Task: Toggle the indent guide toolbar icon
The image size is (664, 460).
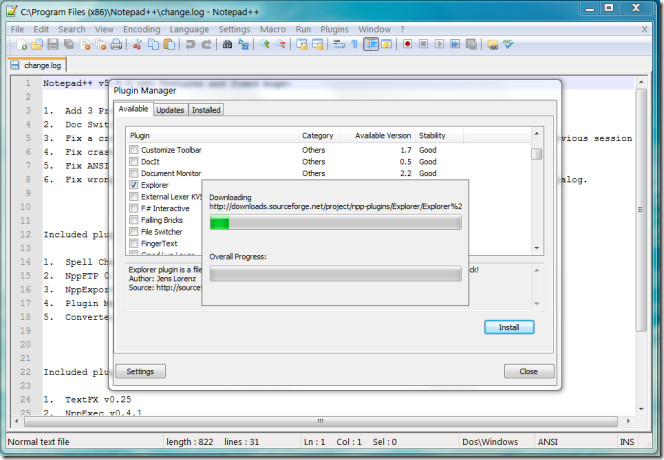Action: [x=371, y=44]
